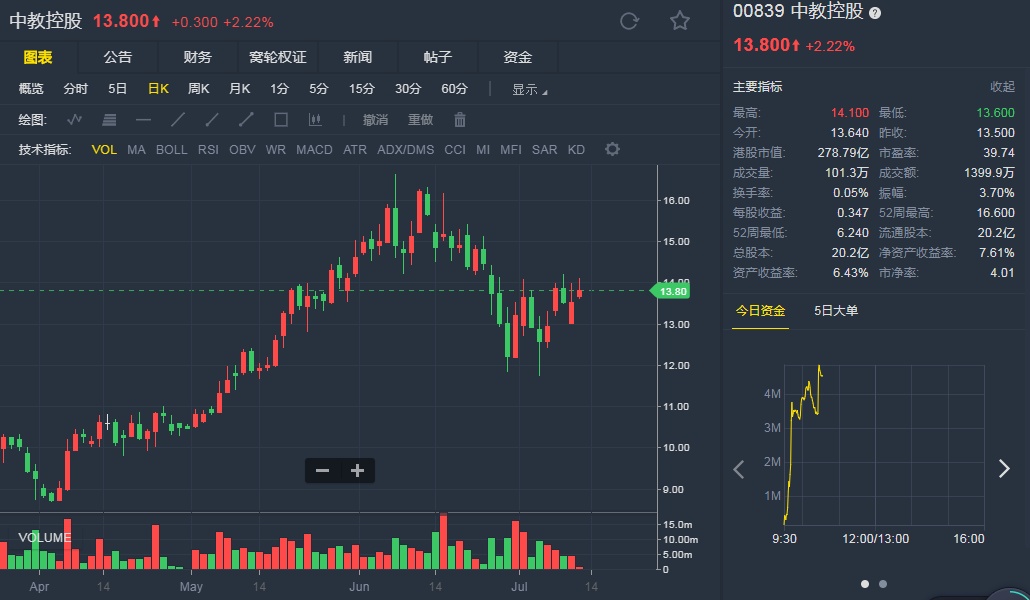Viewport: 1030px width, 600px height.
Task: Open technical indicator settings gear
Action: [x=612, y=150]
